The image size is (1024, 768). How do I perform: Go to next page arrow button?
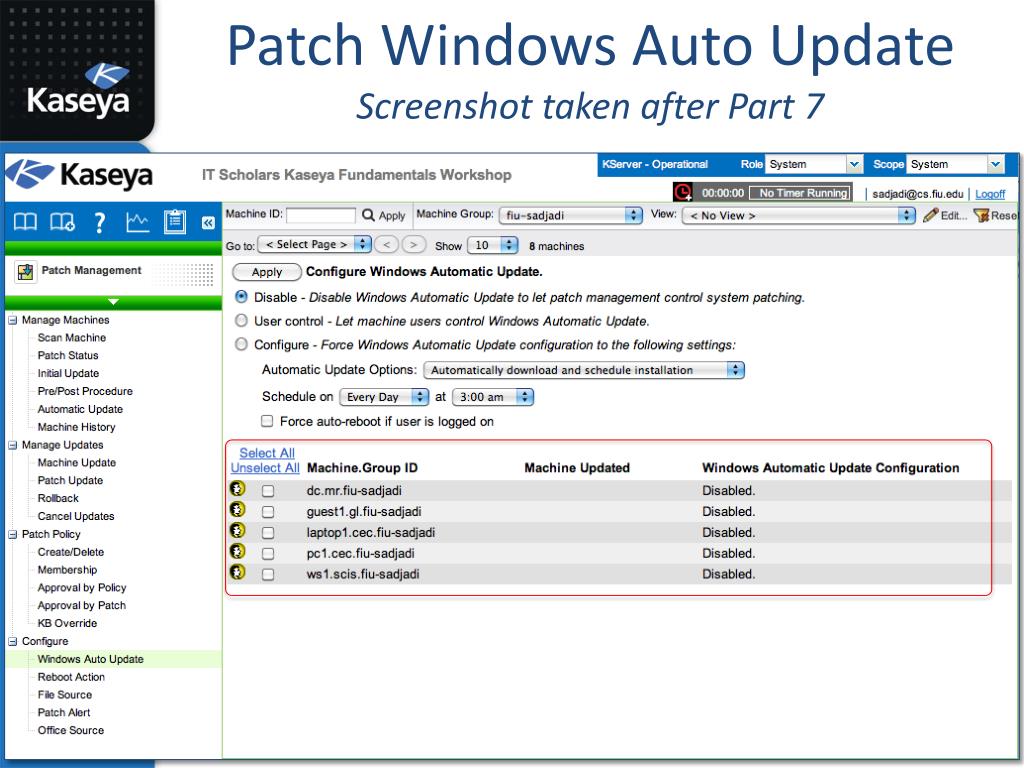point(413,244)
